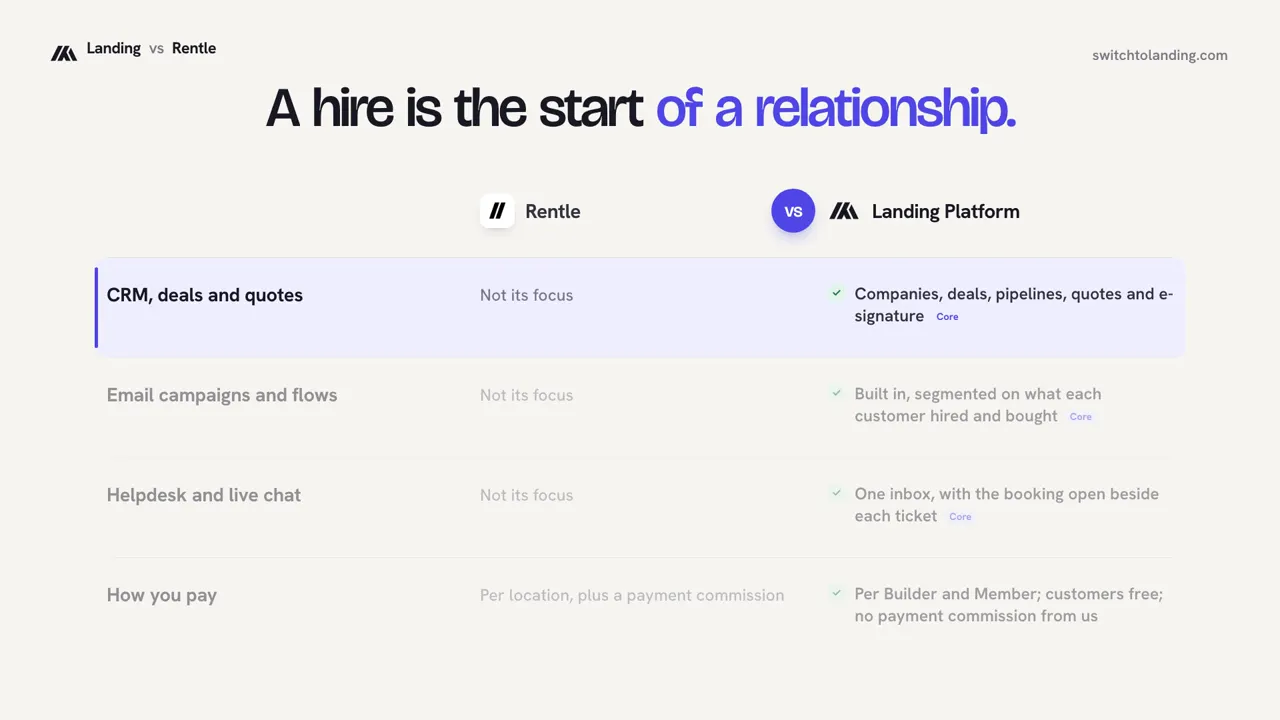Open the switchtolanding.com link
Image resolution: width=1280 pixels, height=720 pixels.
(x=1160, y=55)
